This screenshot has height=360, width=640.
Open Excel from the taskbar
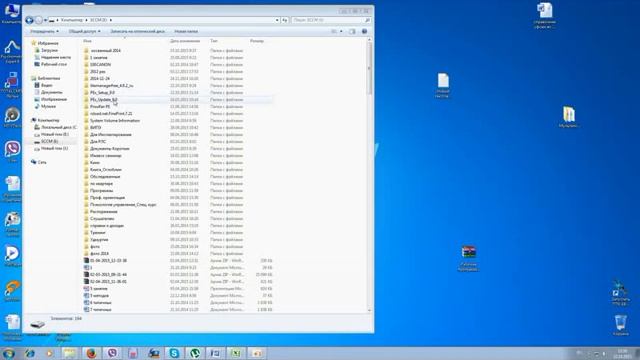point(236,353)
